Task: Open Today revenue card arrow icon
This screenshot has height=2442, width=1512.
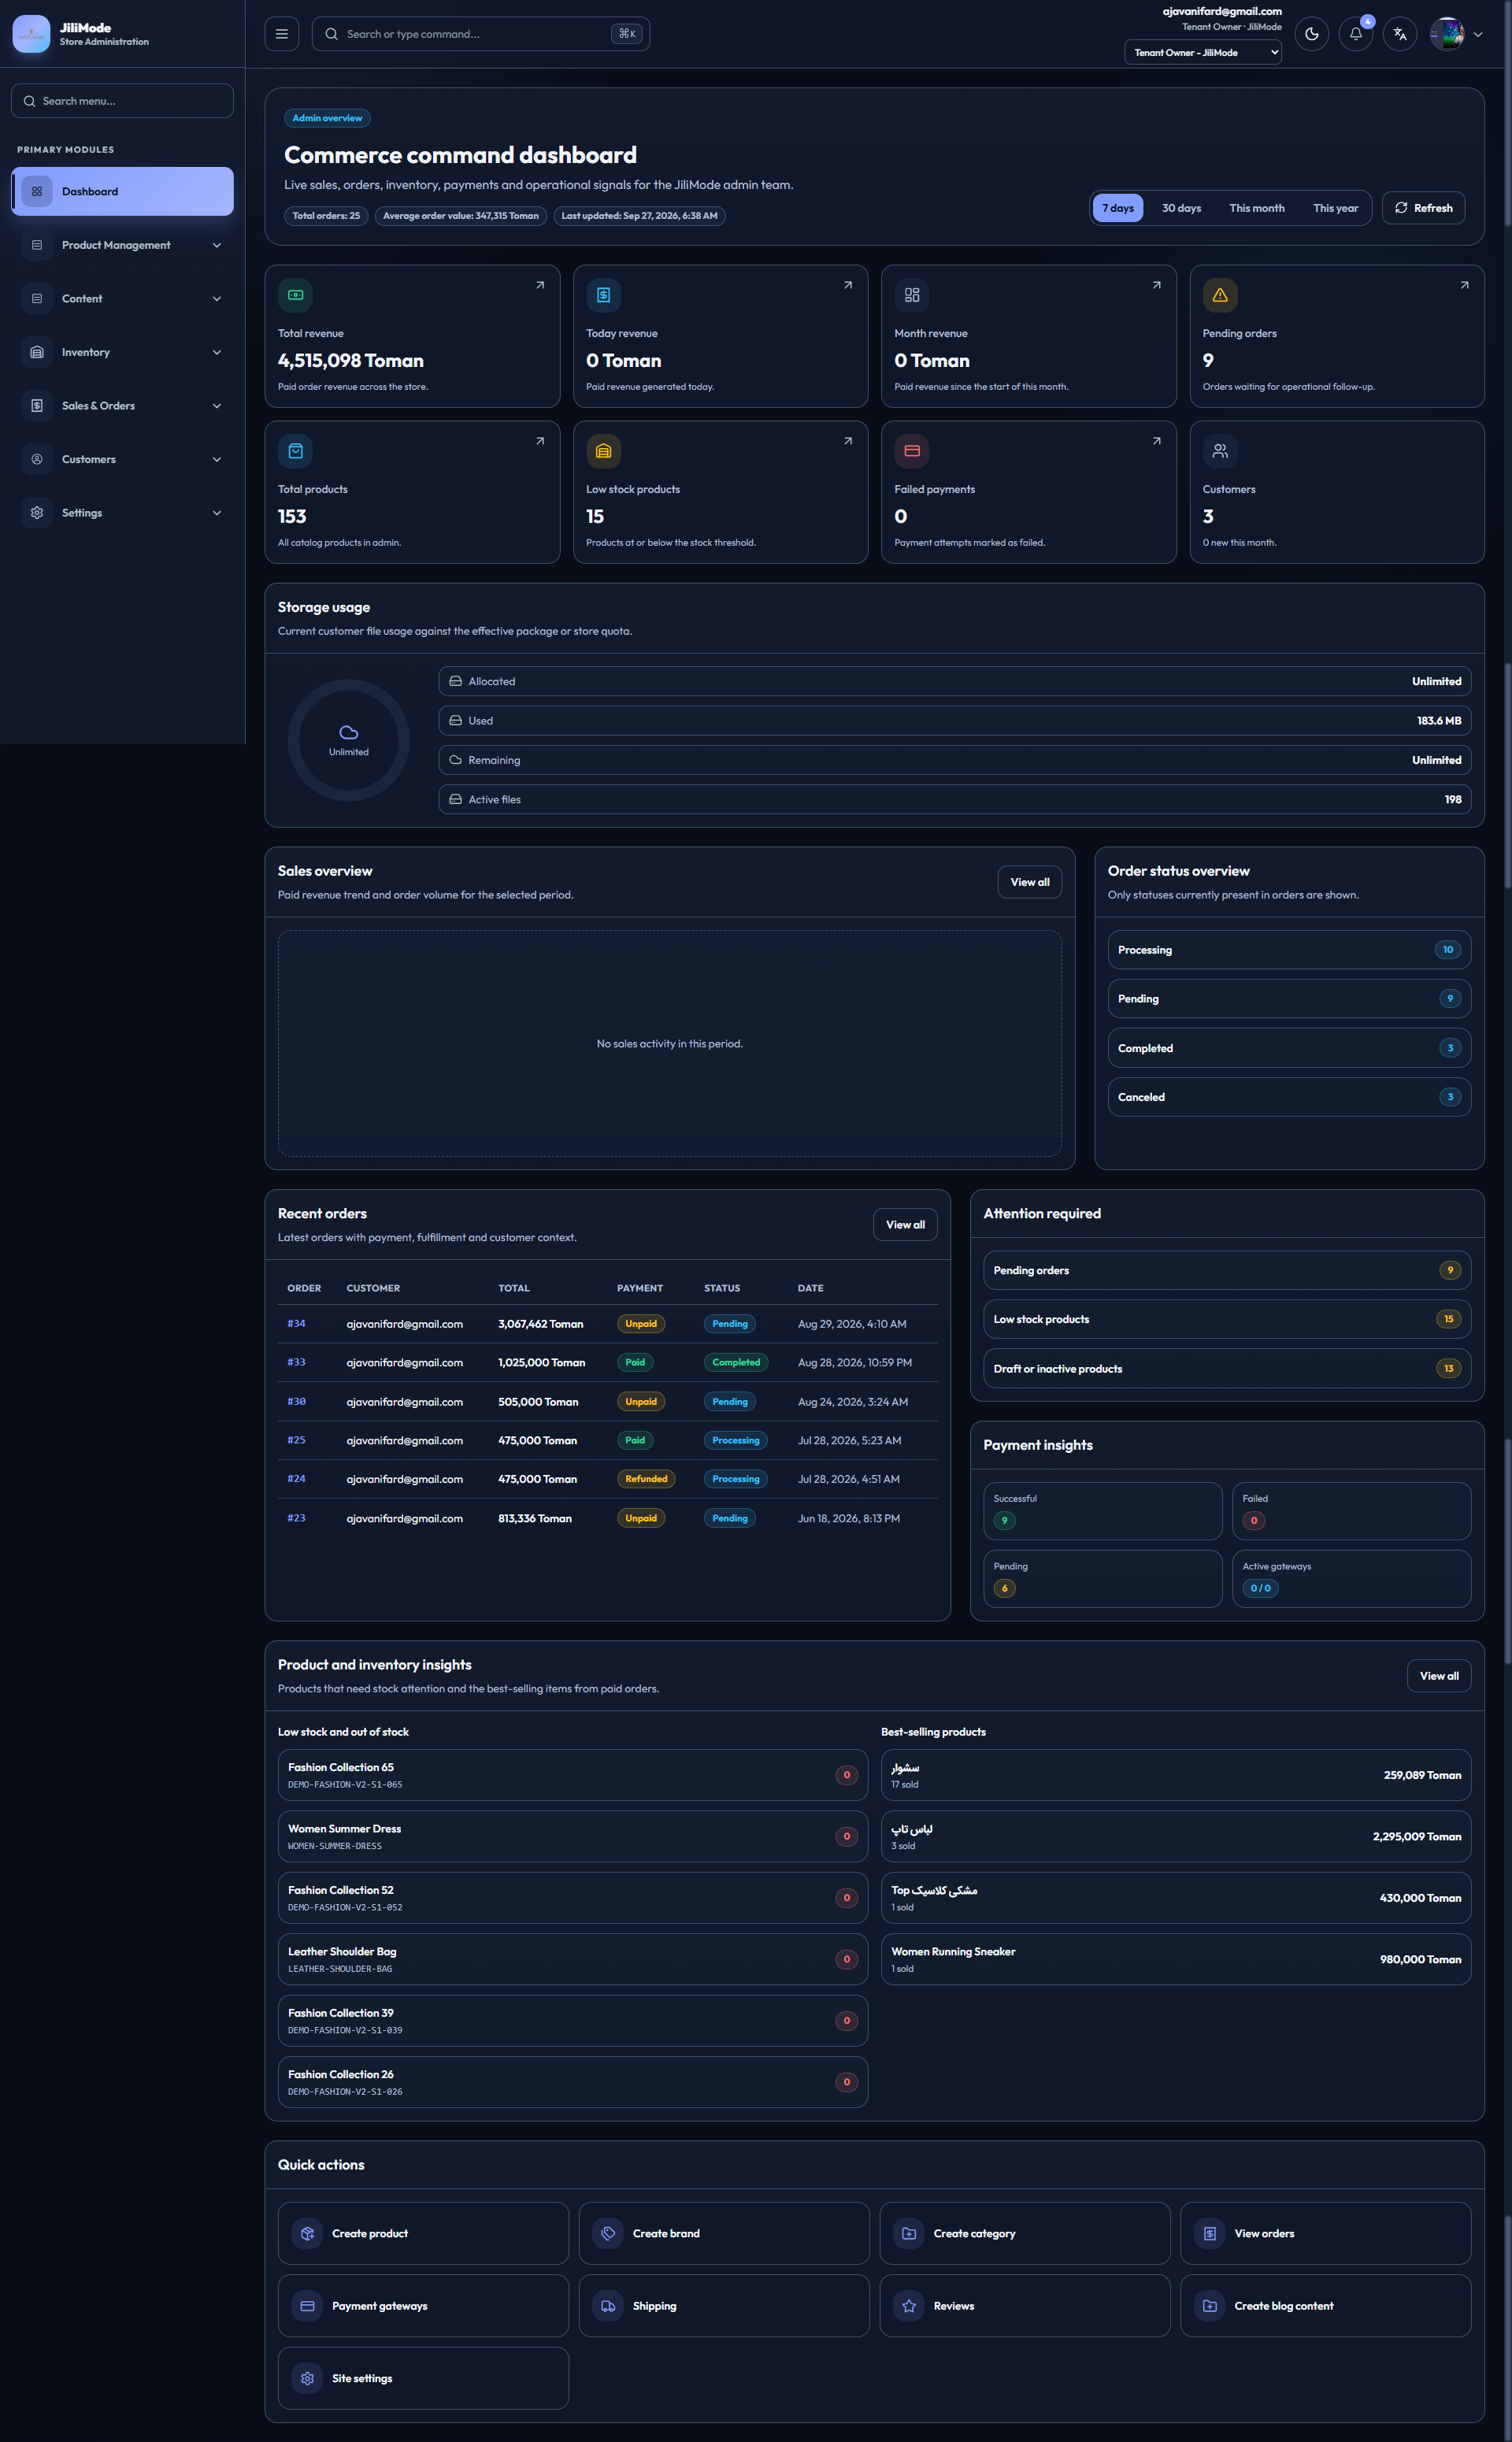Action: click(848, 285)
